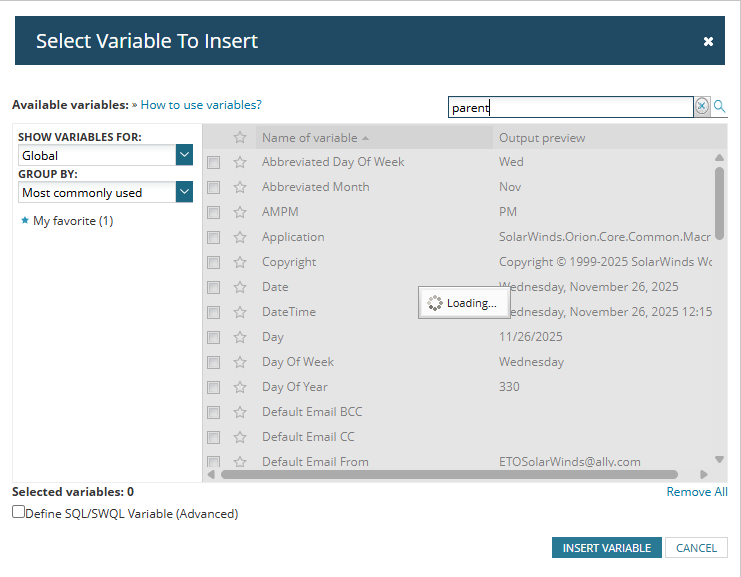Run search with magnifier icon
This screenshot has width=741, height=577.
719,106
